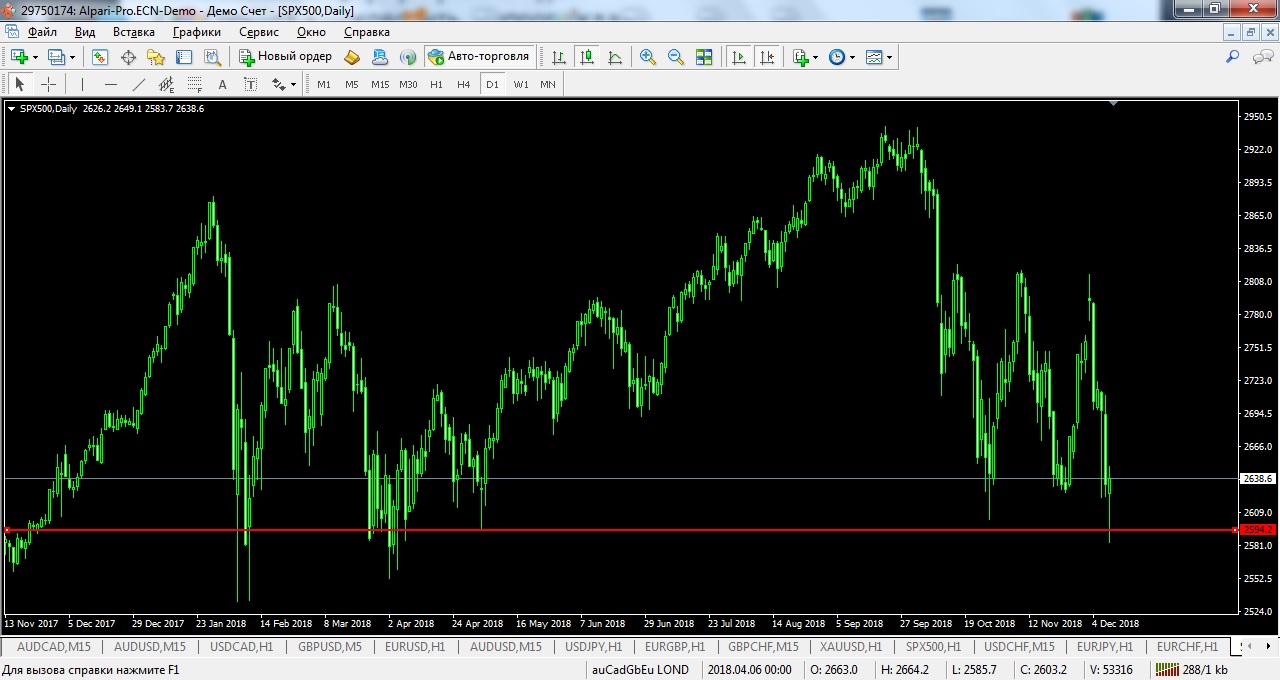
Task: Expand the periods dropdown arrow
Action: [853, 57]
